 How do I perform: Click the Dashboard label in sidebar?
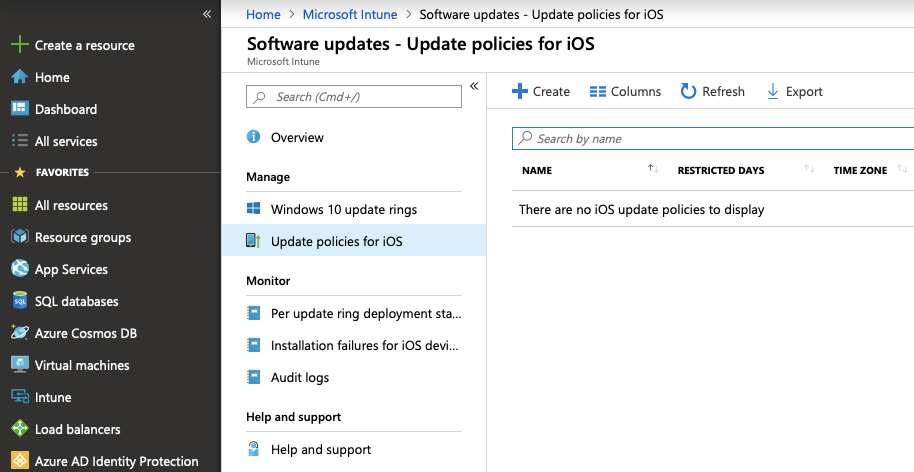tap(66, 109)
